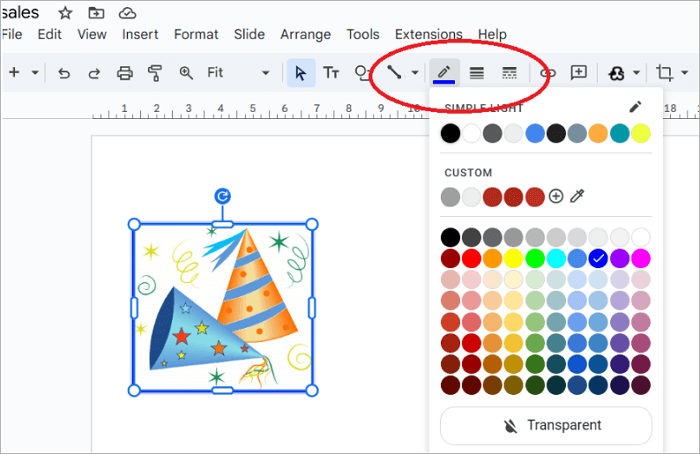Click the insert link icon
This screenshot has height=454, width=700.
point(547,73)
